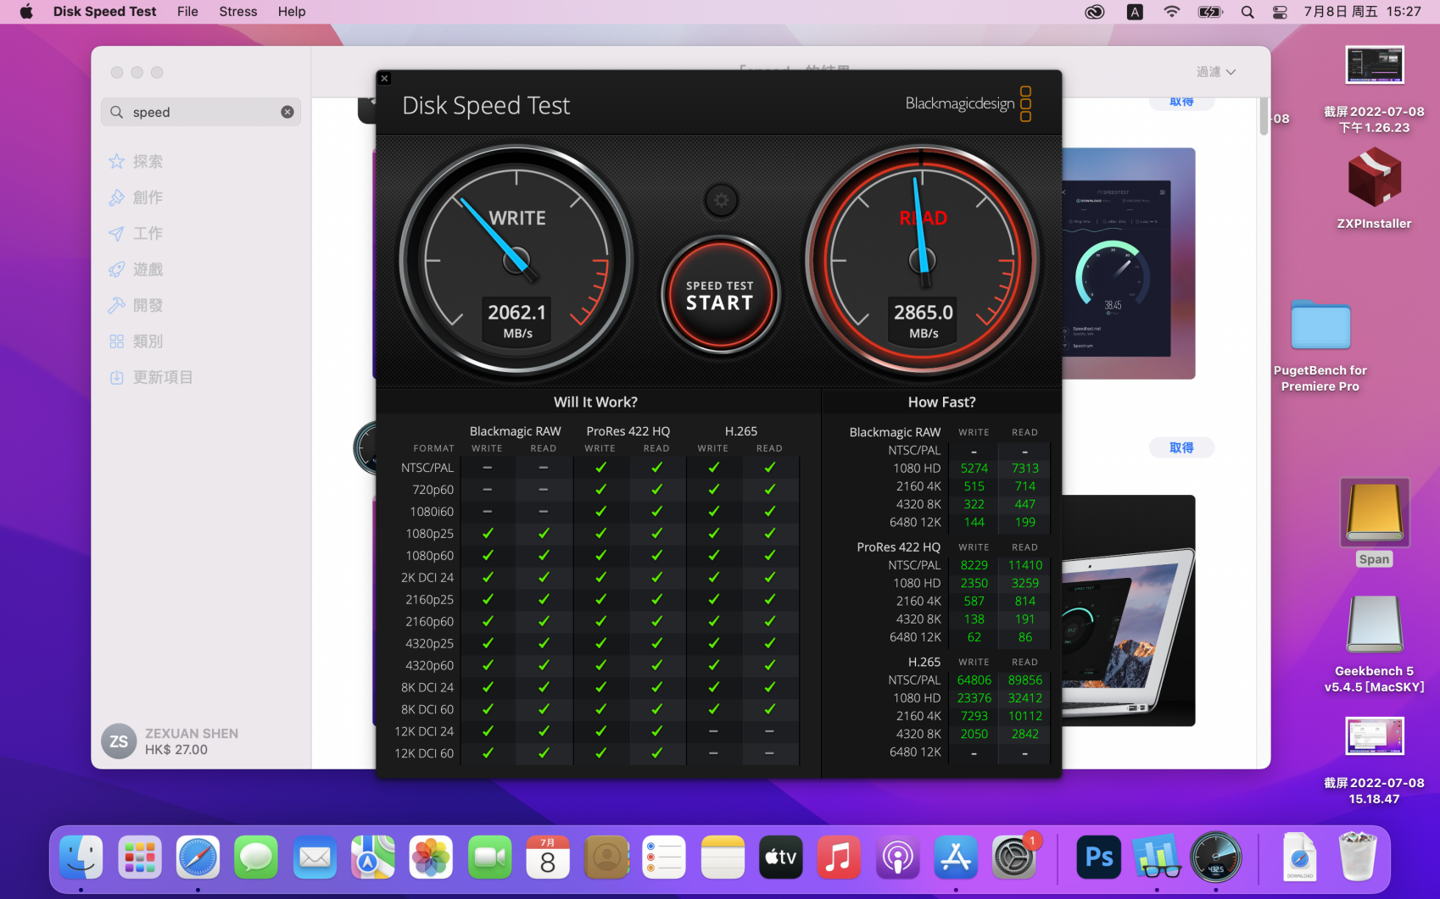Viewport: 1440px width, 899px height.
Task: Open System Preferences from the Dock
Action: (x=1014, y=858)
